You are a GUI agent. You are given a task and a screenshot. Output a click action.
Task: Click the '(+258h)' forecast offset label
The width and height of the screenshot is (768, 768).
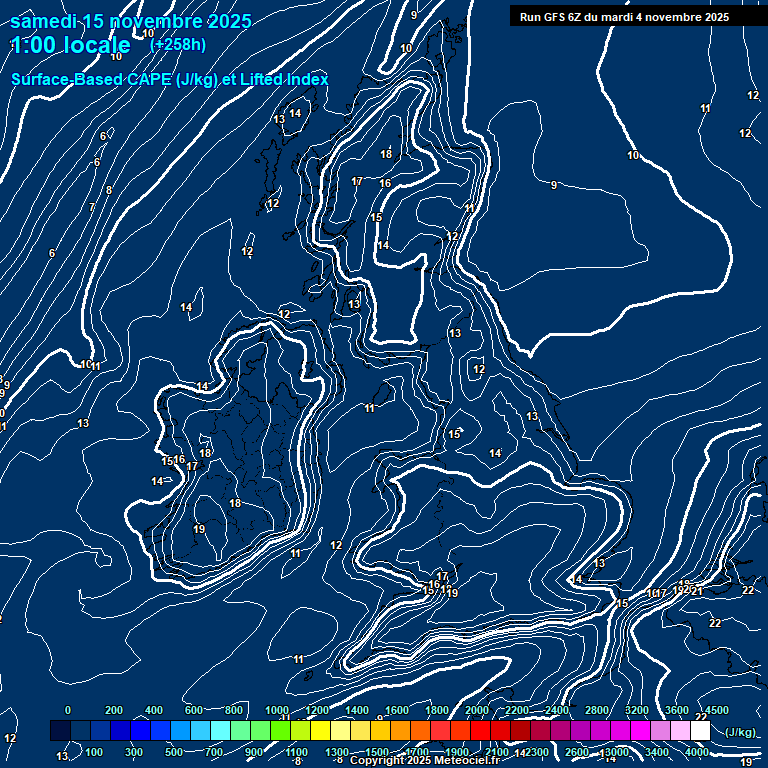coord(178,45)
